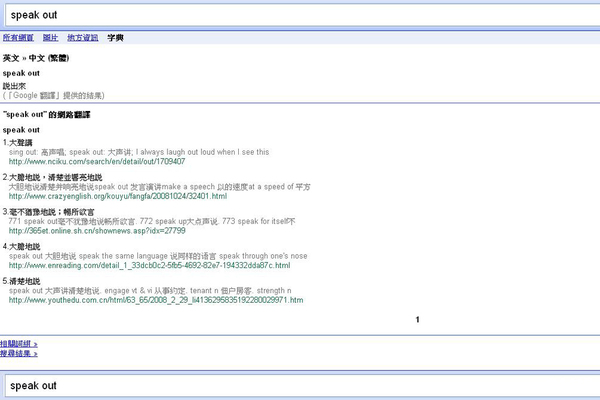The width and height of the screenshot is (600, 400).
Task: Open the crazyenglish.org kouyu link
Action: [x=118, y=196]
